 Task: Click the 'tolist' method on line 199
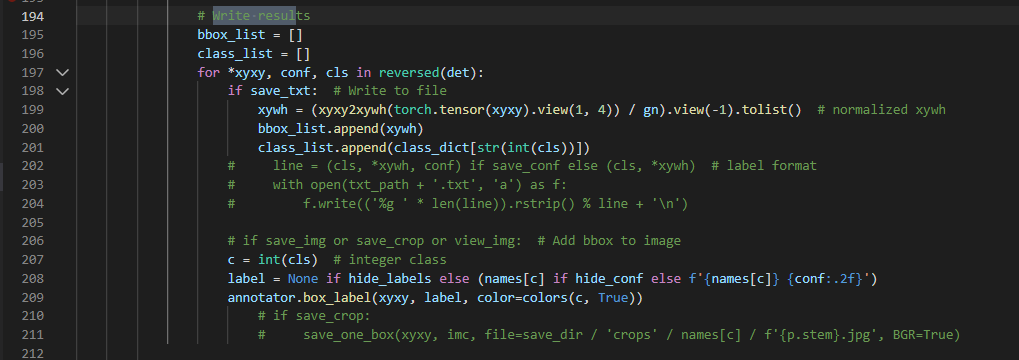pyautogui.click(x=764, y=110)
